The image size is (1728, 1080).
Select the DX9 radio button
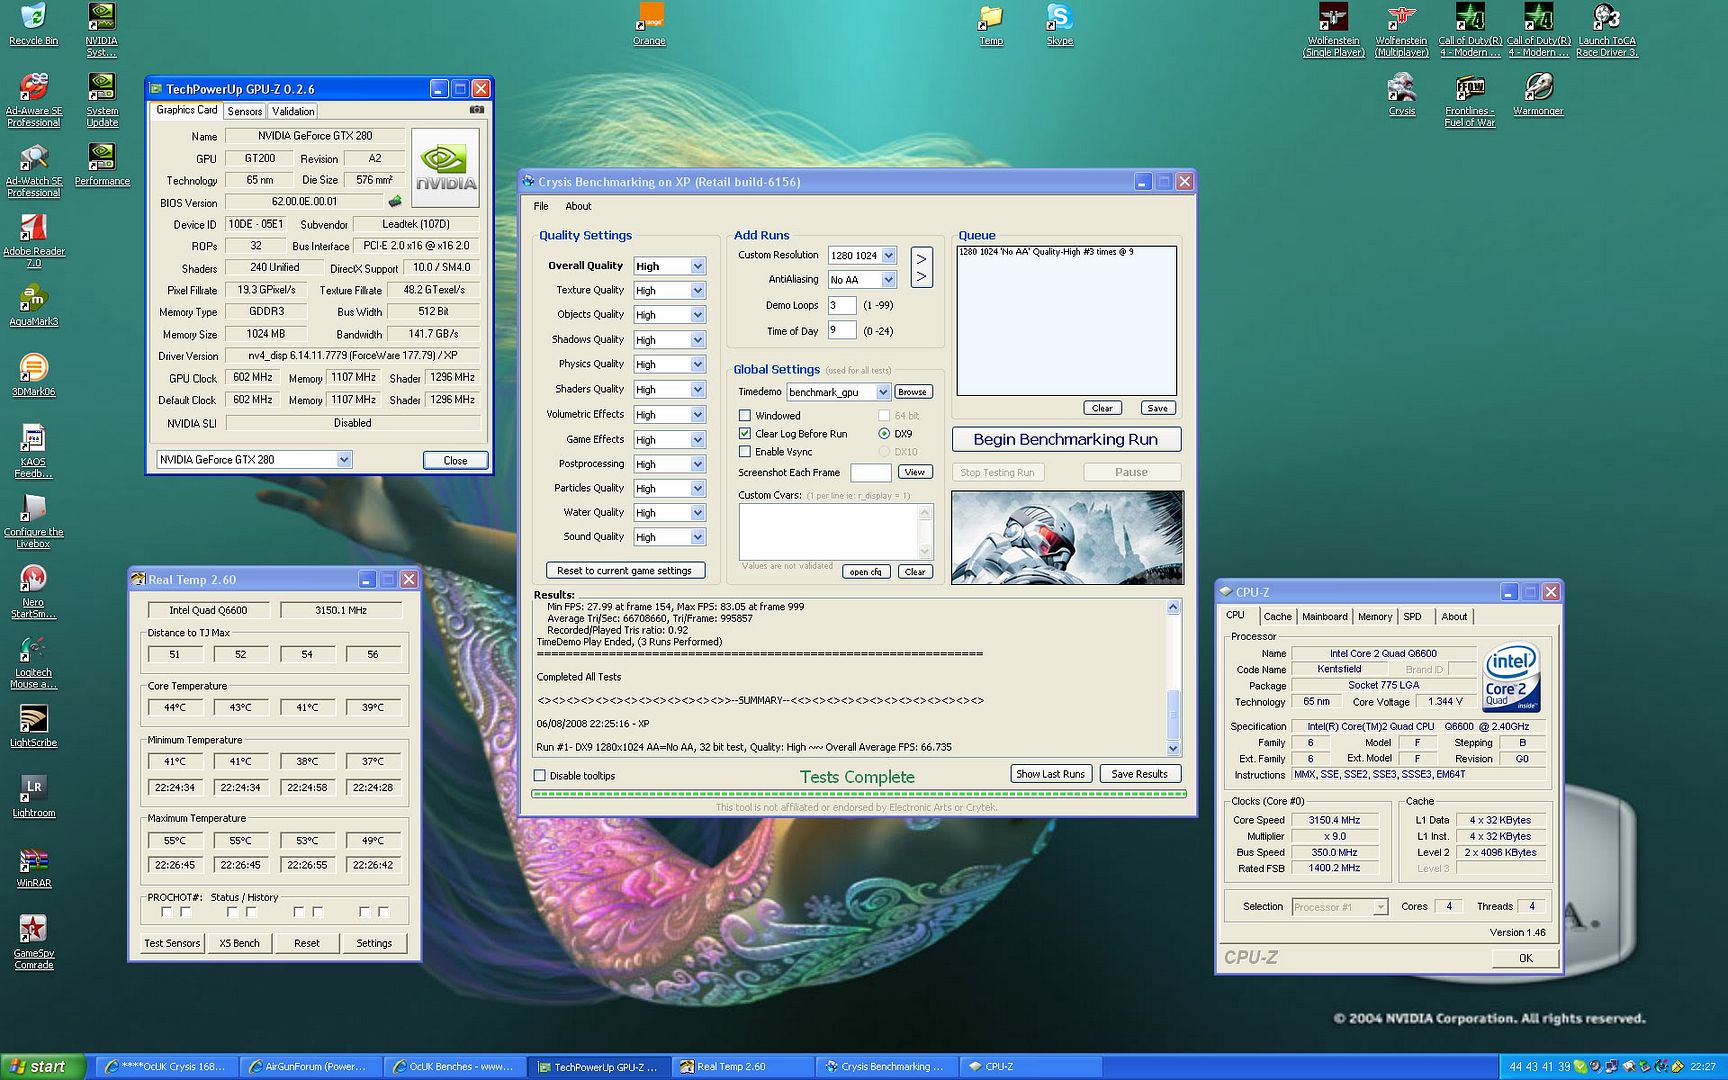(884, 433)
